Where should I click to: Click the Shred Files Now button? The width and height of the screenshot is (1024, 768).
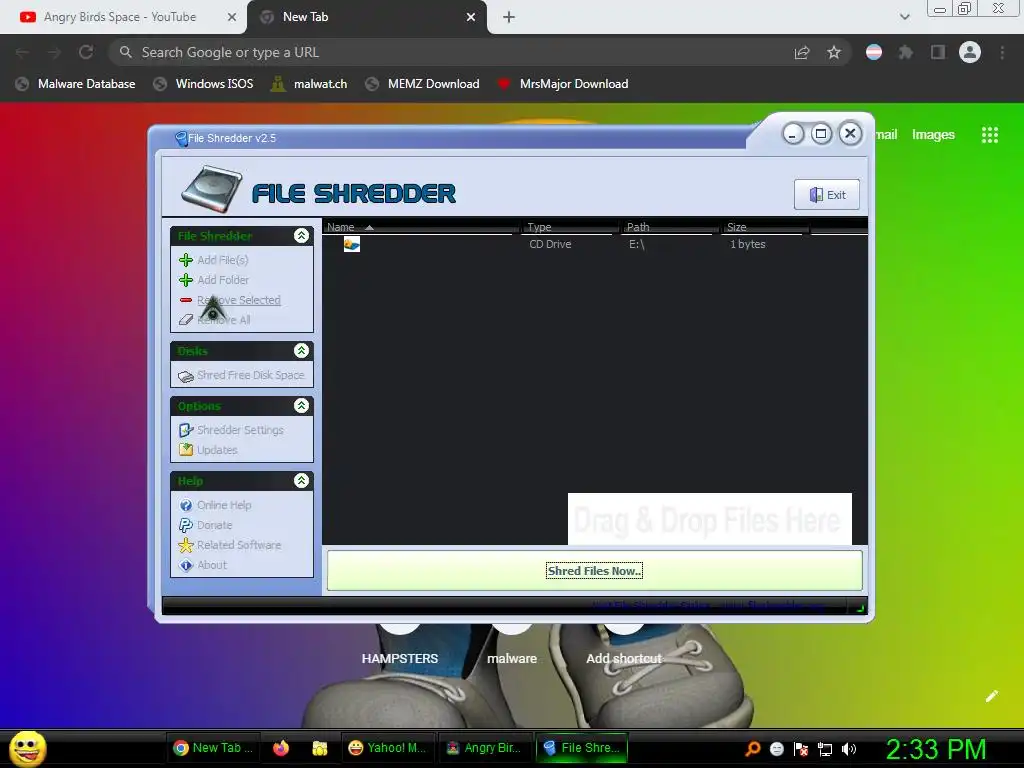point(594,571)
